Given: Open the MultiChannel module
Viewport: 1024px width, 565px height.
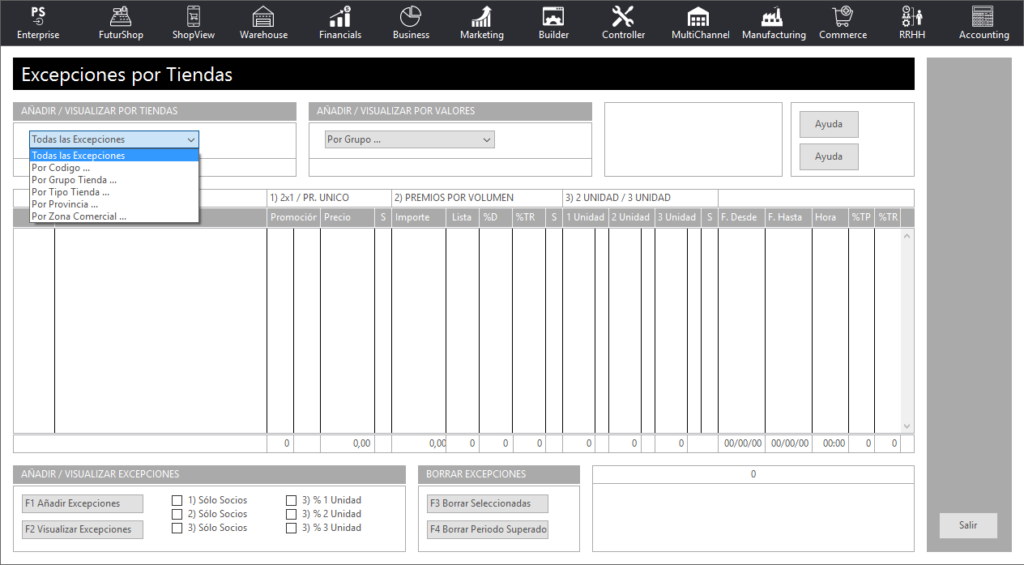Looking at the screenshot, I should pyautogui.click(x=700, y=24).
